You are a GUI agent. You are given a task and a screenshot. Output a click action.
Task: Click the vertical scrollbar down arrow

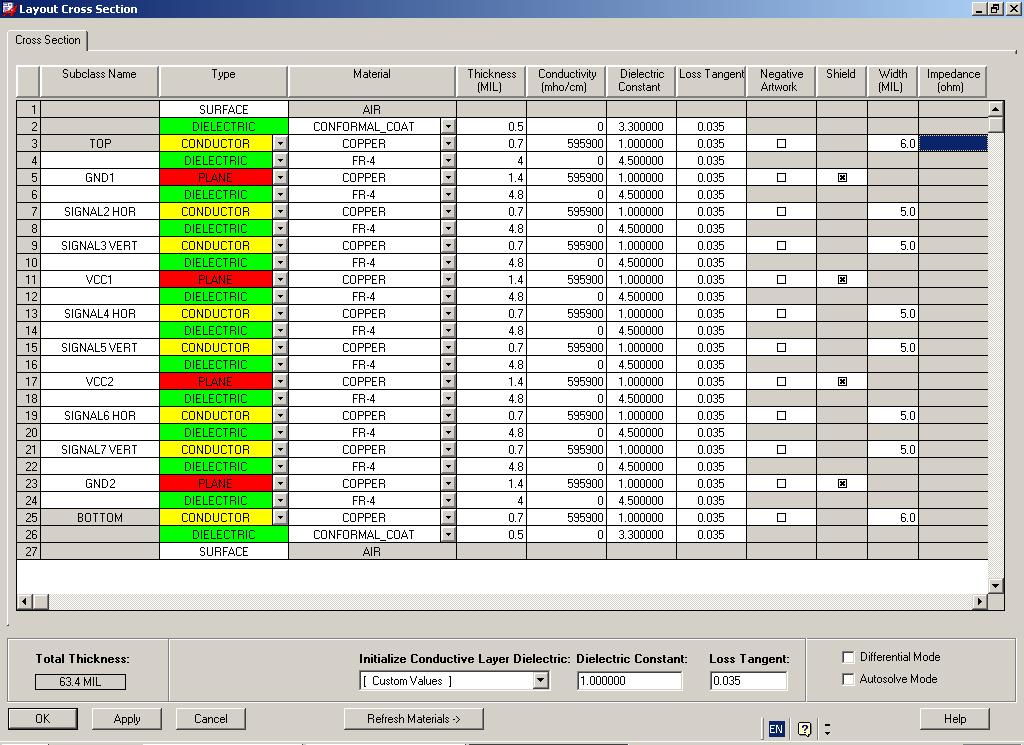coord(995,586)
